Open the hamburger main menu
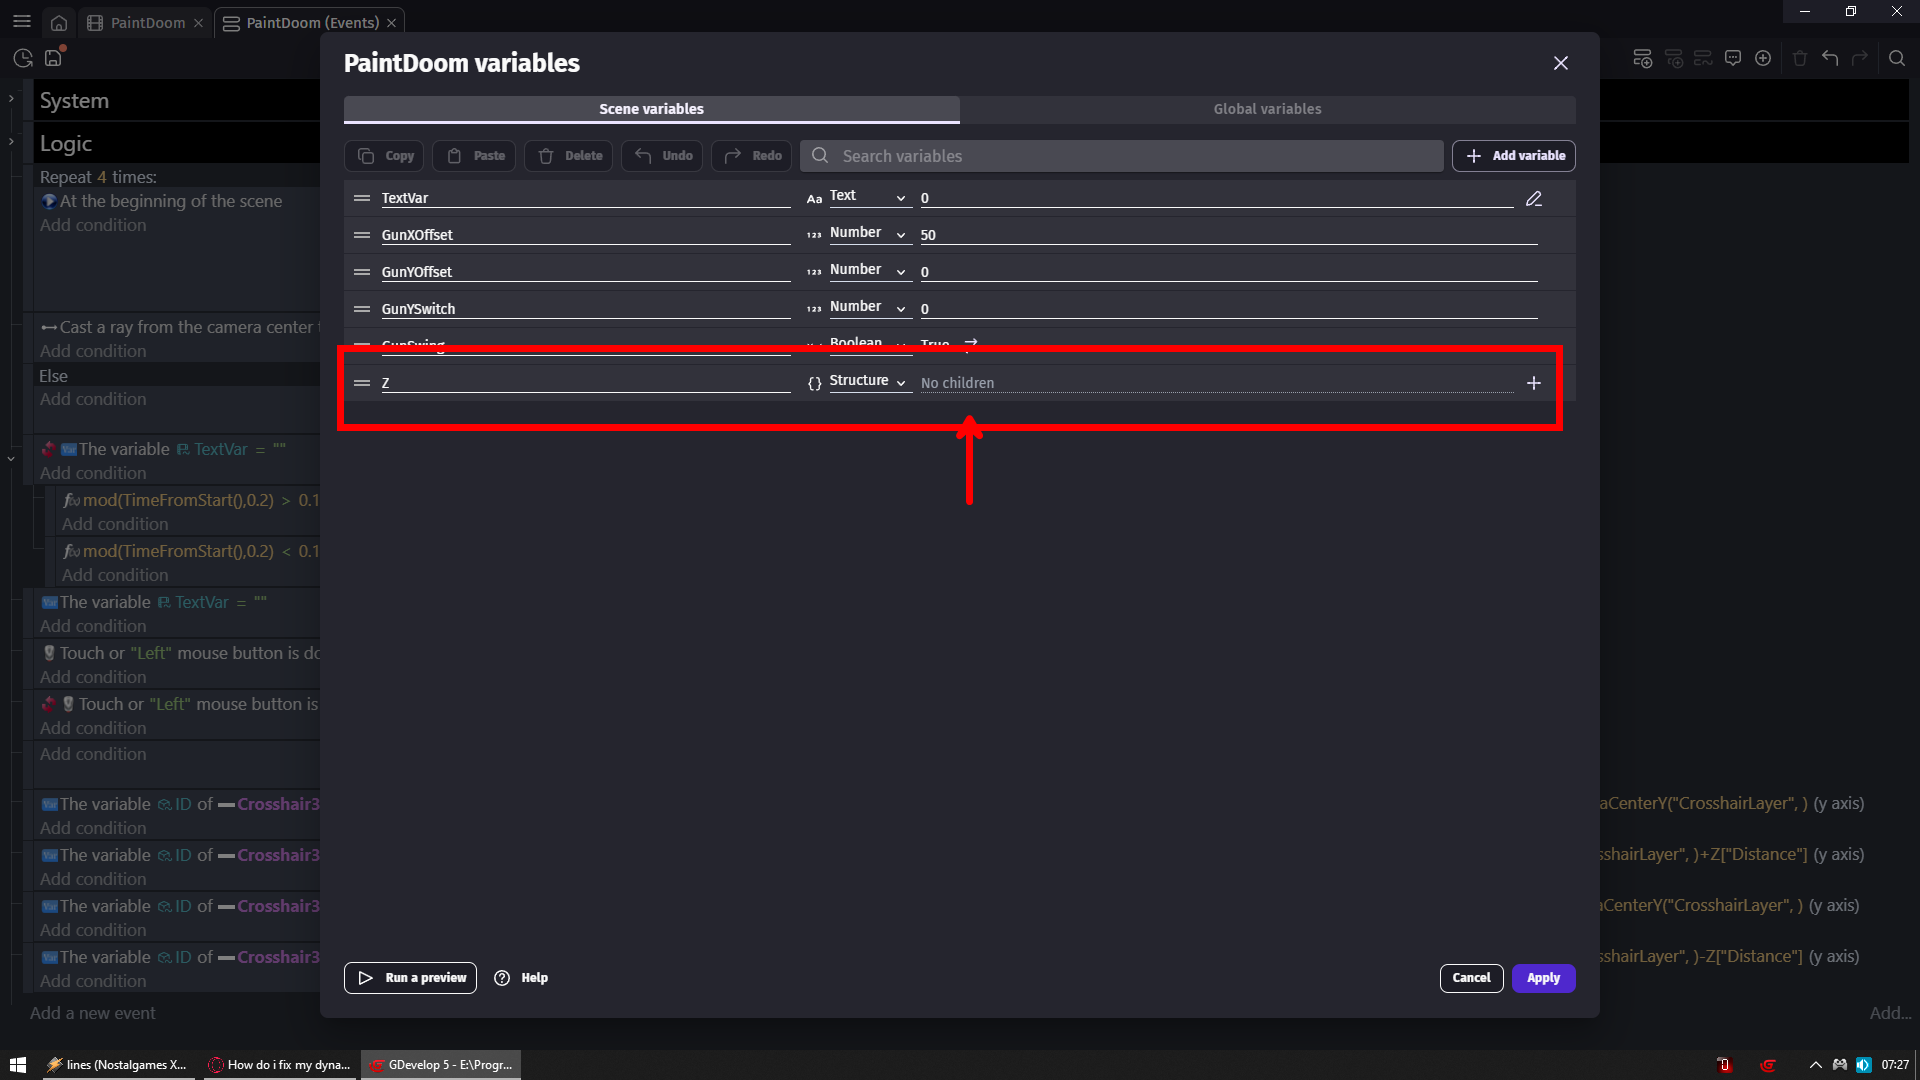1920x1080 pixels. coord(22,21)
